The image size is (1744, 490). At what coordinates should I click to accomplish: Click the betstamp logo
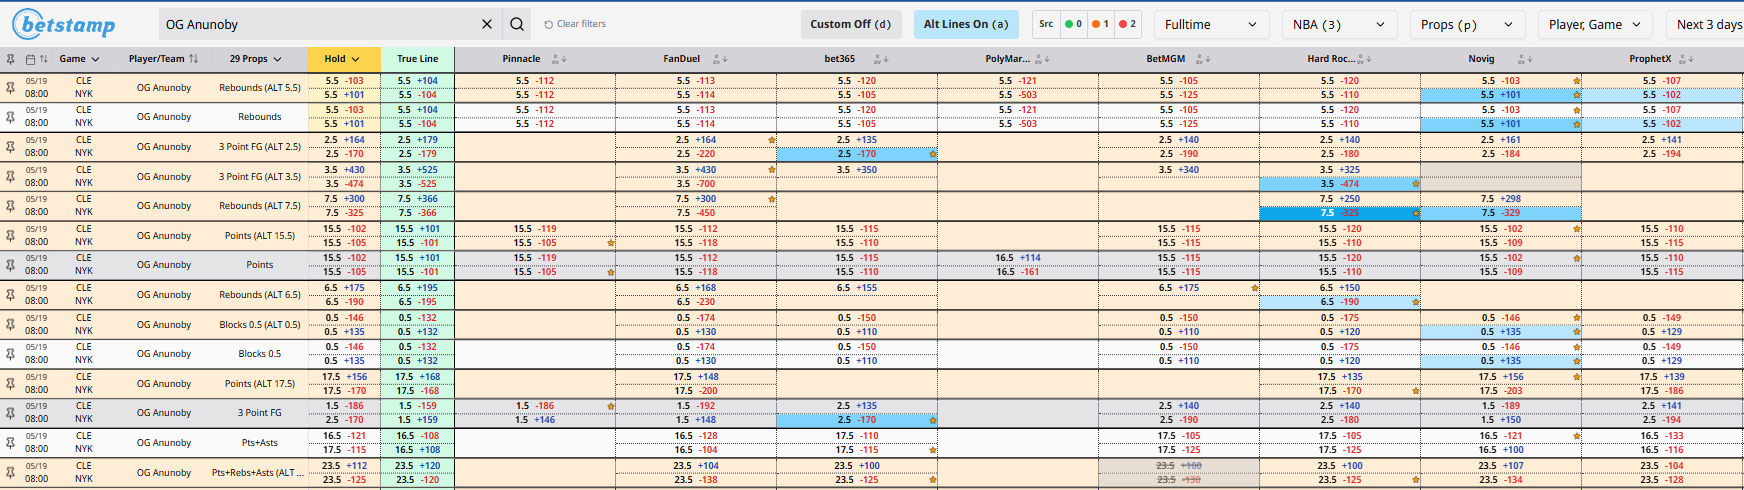[63, 23]
